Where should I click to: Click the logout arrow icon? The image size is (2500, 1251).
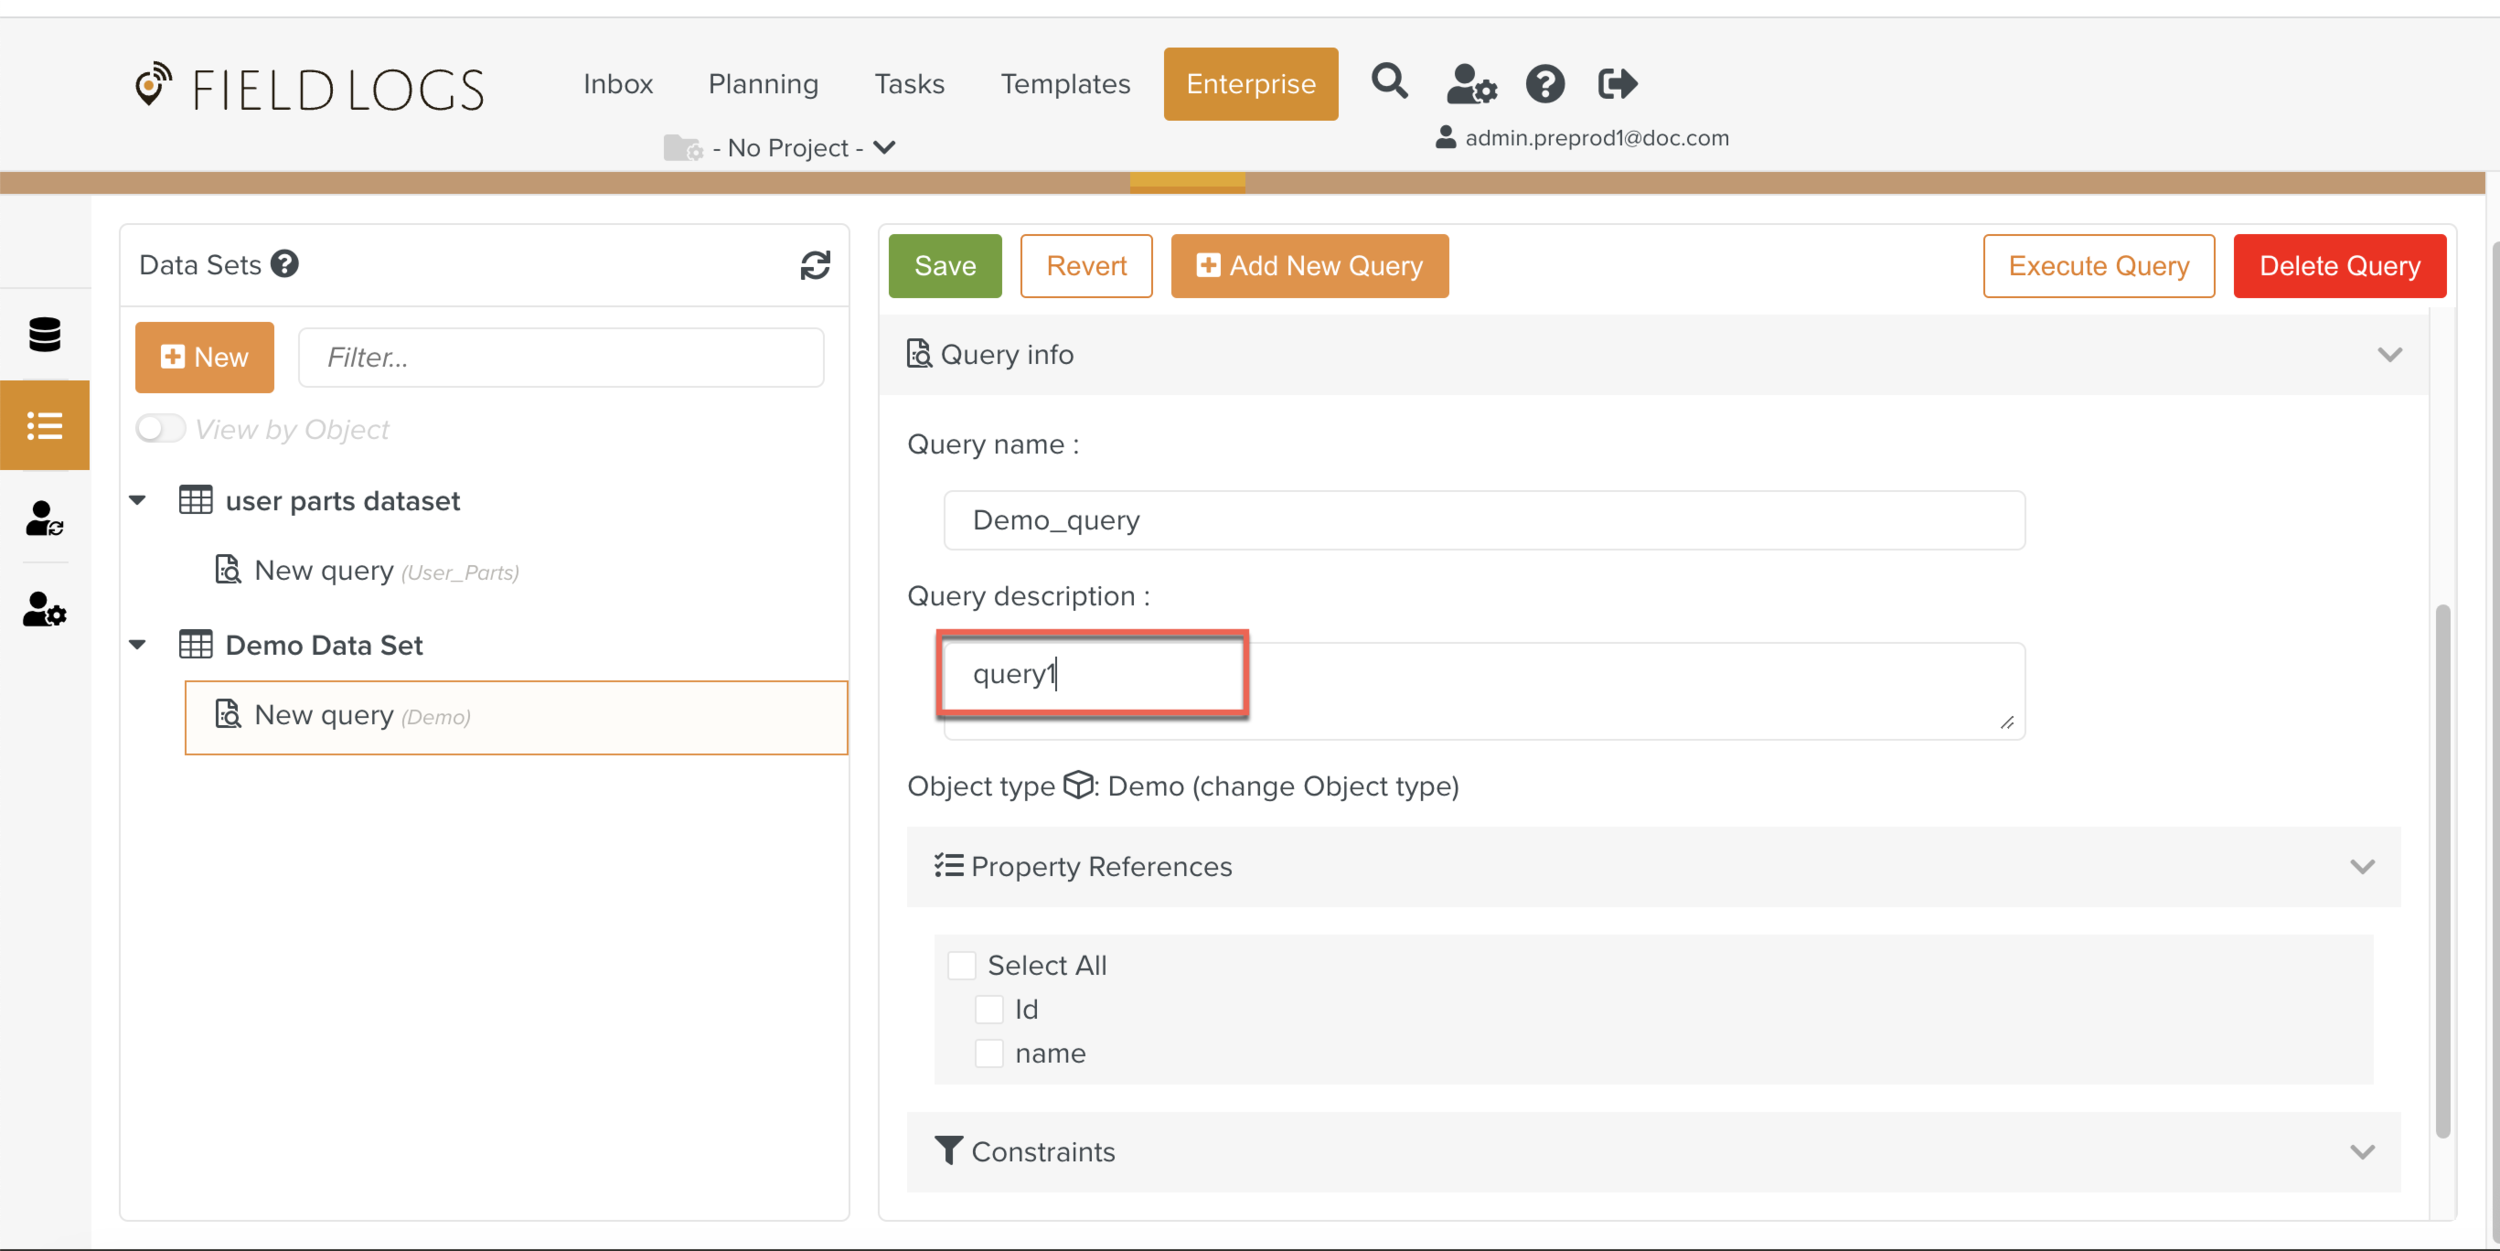pos(1617,84)
